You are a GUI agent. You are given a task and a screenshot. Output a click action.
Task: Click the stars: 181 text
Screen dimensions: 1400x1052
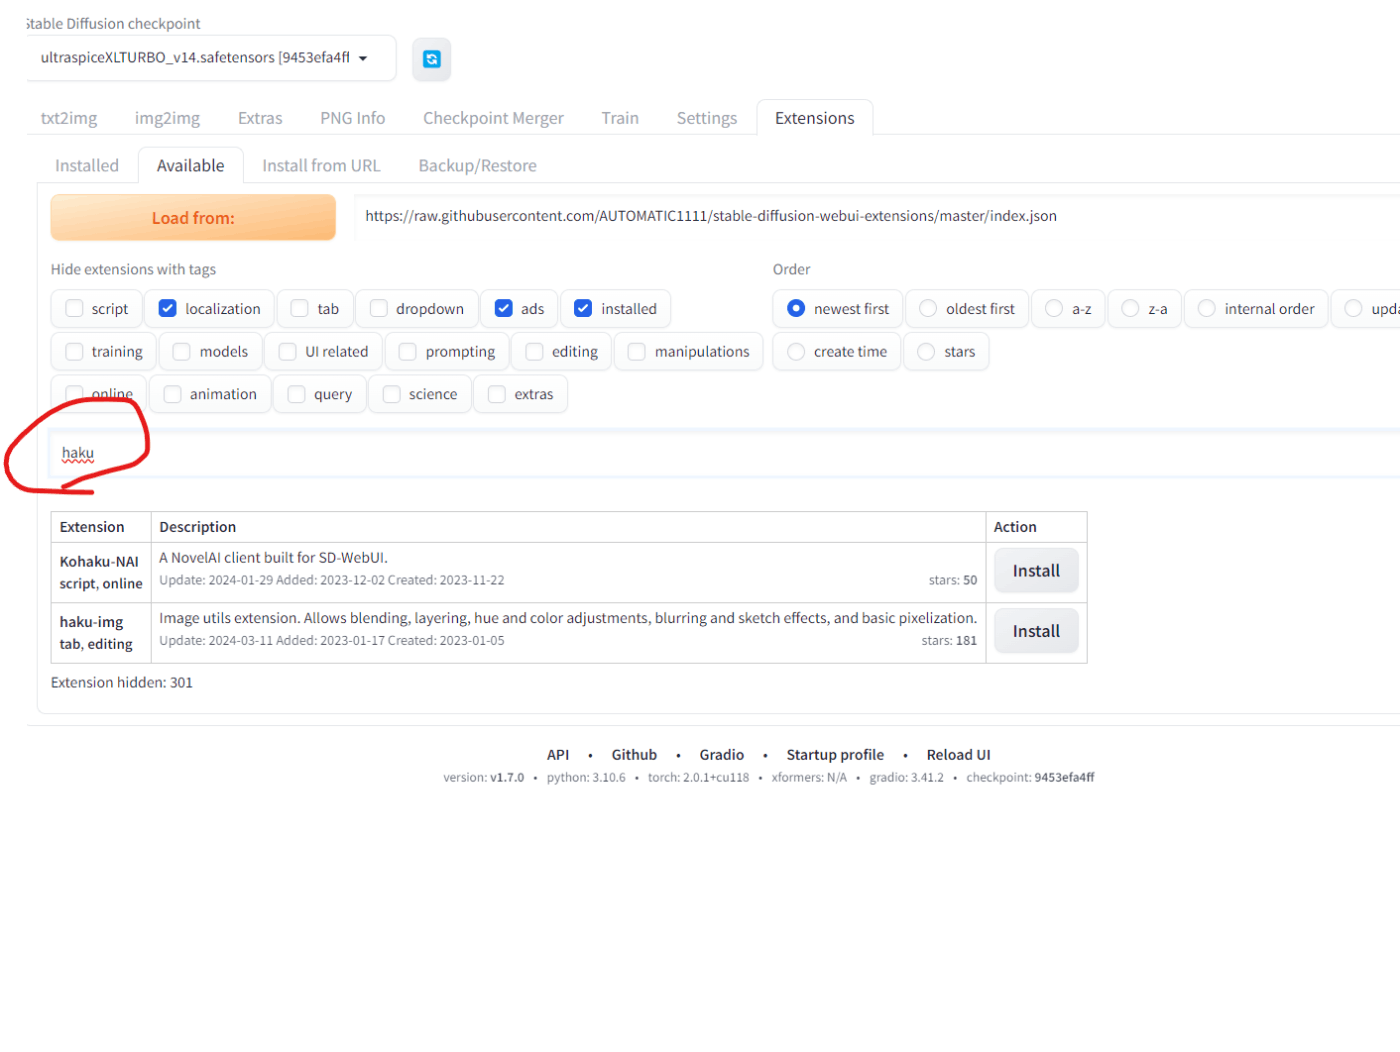pos(949,641)
